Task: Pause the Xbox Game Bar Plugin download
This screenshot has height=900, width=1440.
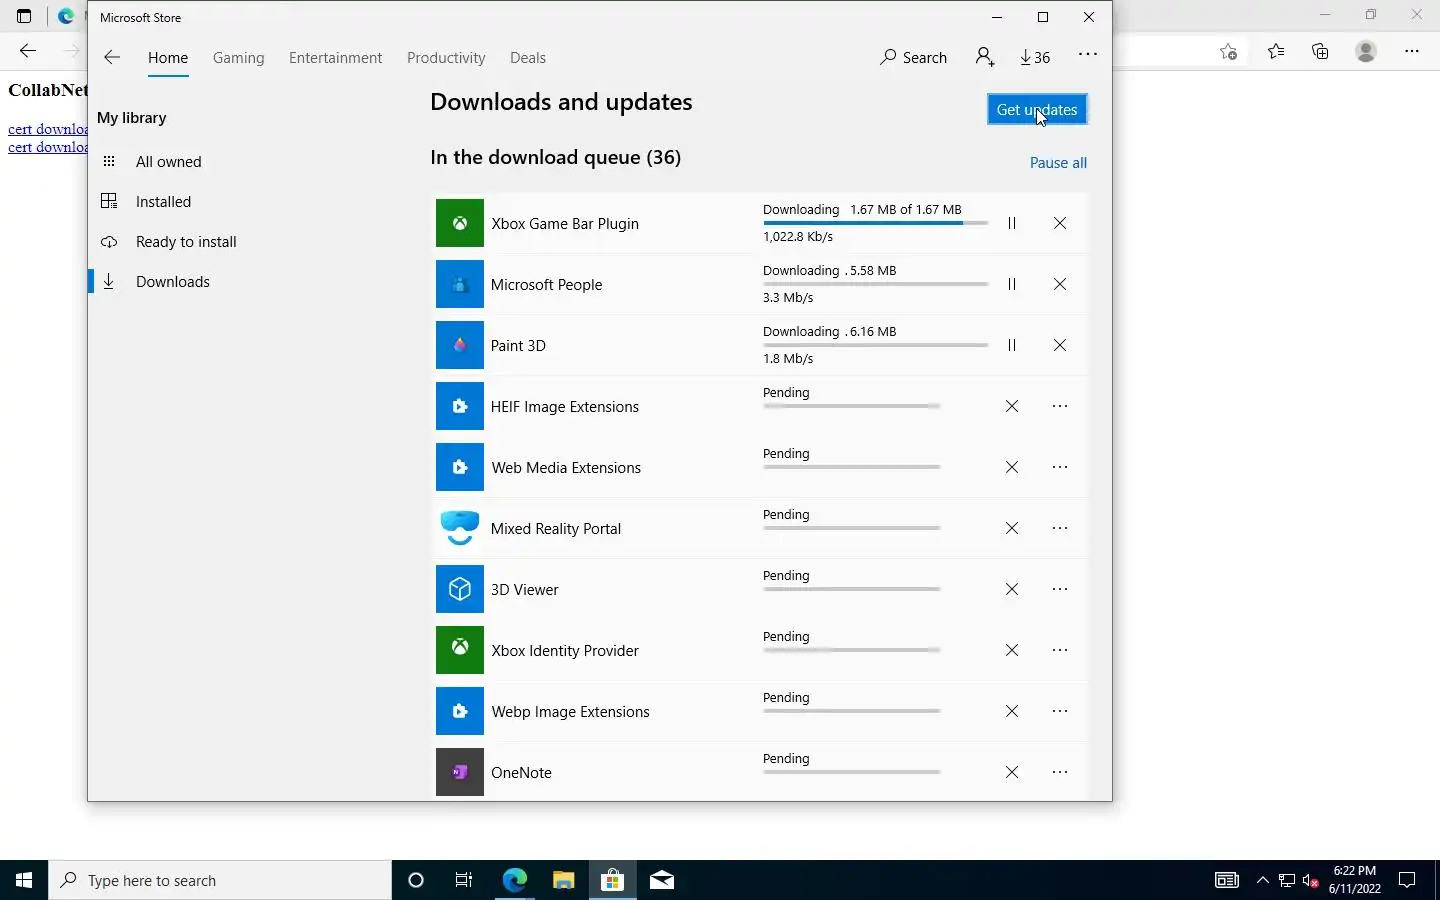Action: tap(1012, 224)
